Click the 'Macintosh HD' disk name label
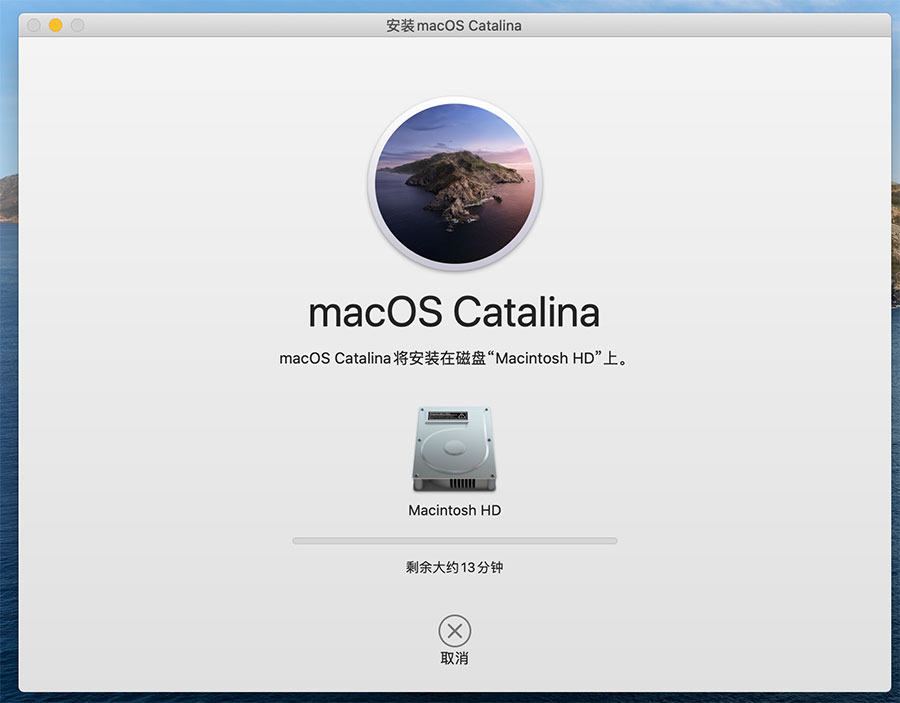900x703 pixels. [x=454, y=510]
